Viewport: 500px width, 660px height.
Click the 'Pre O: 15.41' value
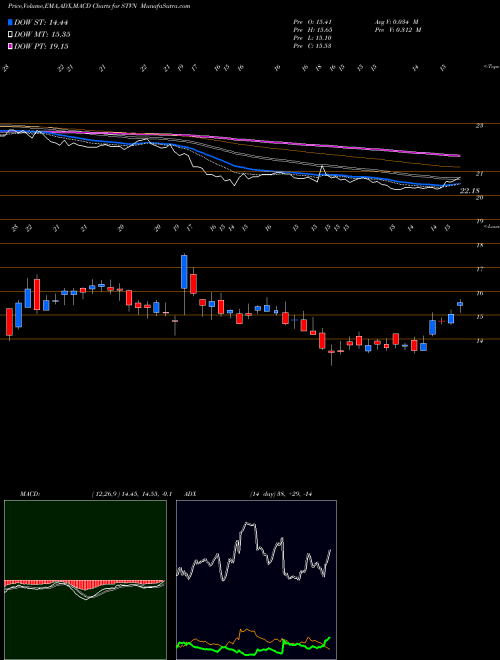[x=313, y=22]
